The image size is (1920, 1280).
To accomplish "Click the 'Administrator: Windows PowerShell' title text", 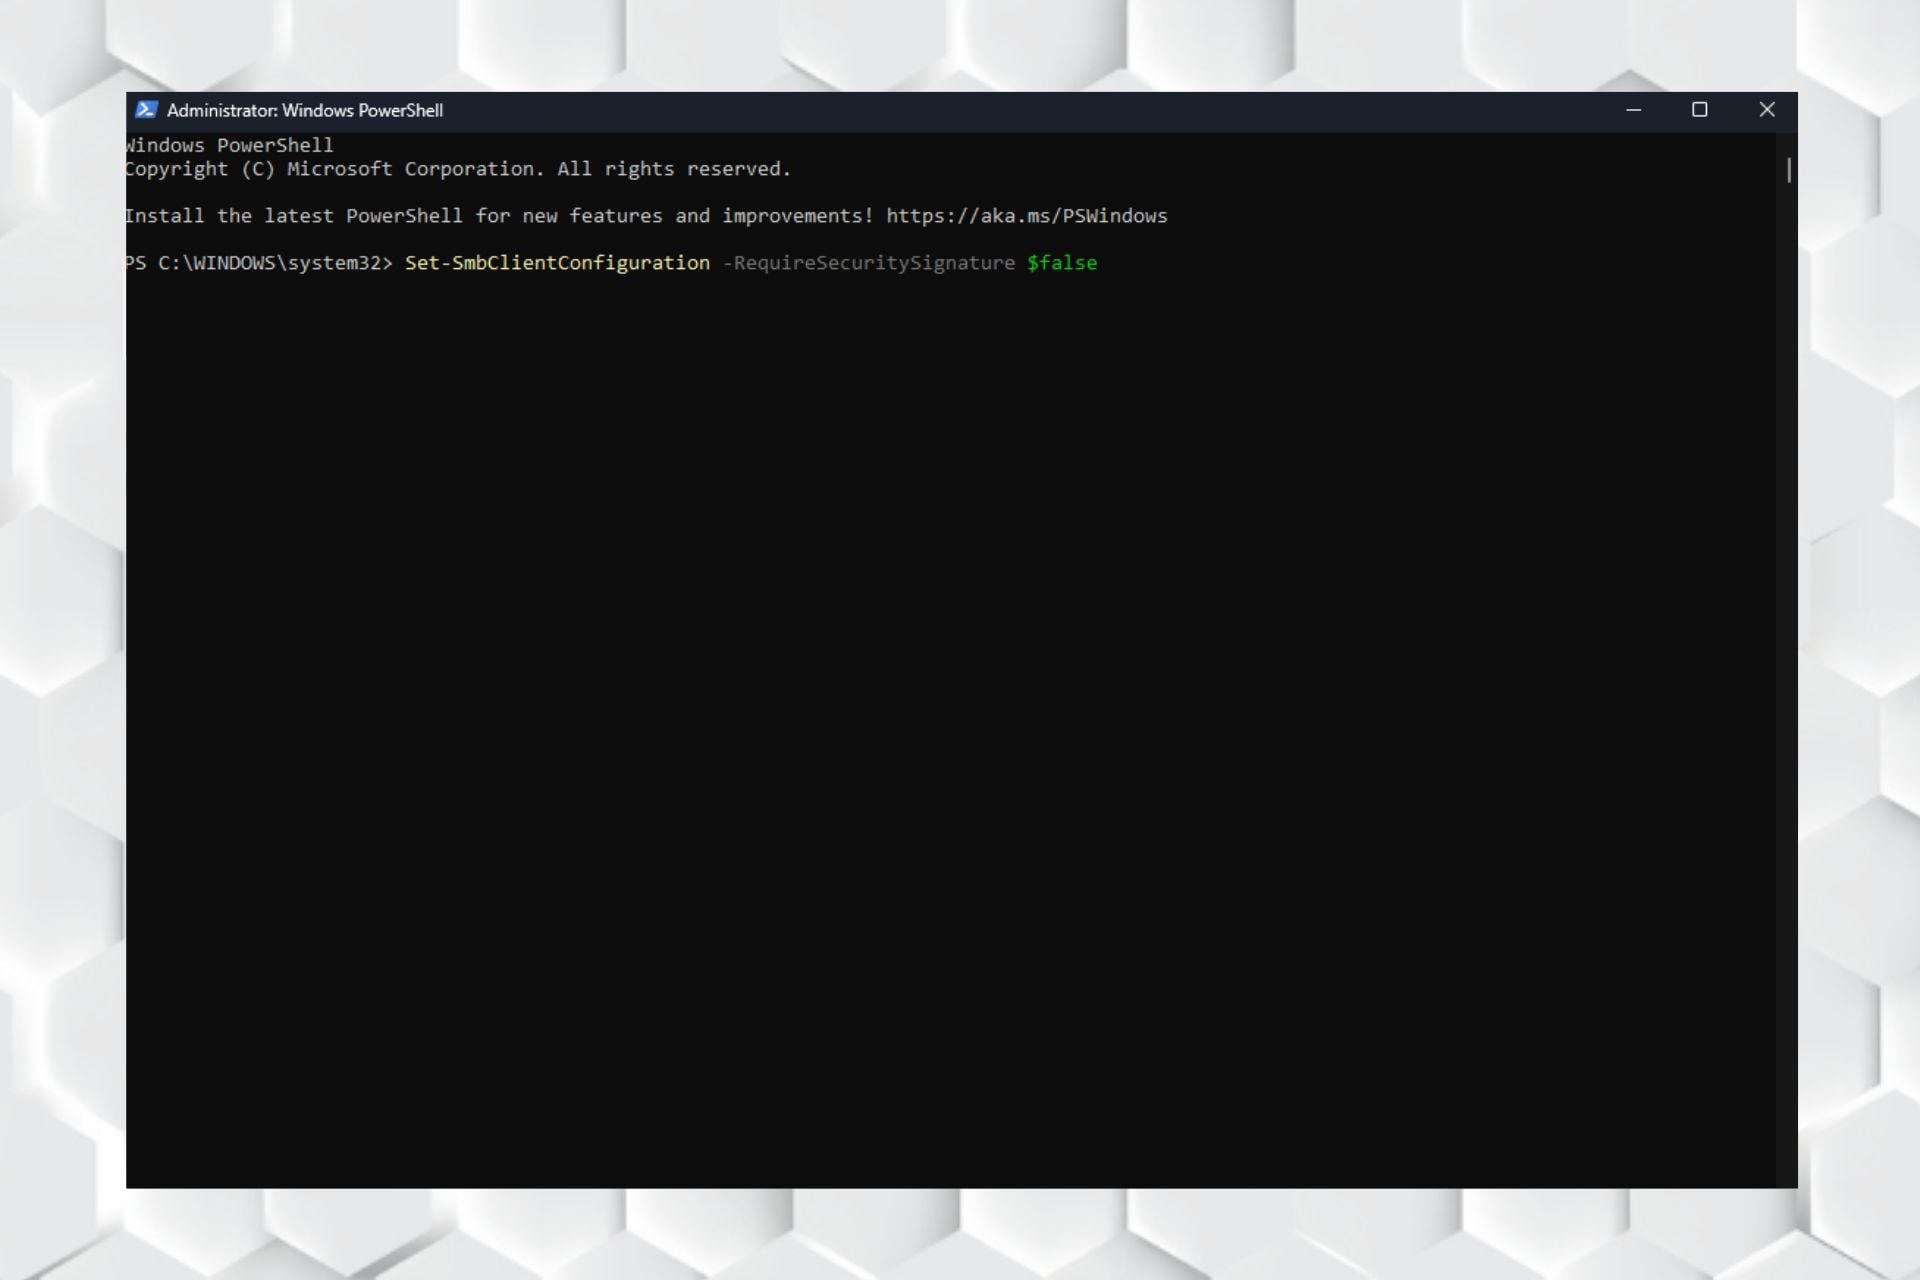I will point(304,111).
